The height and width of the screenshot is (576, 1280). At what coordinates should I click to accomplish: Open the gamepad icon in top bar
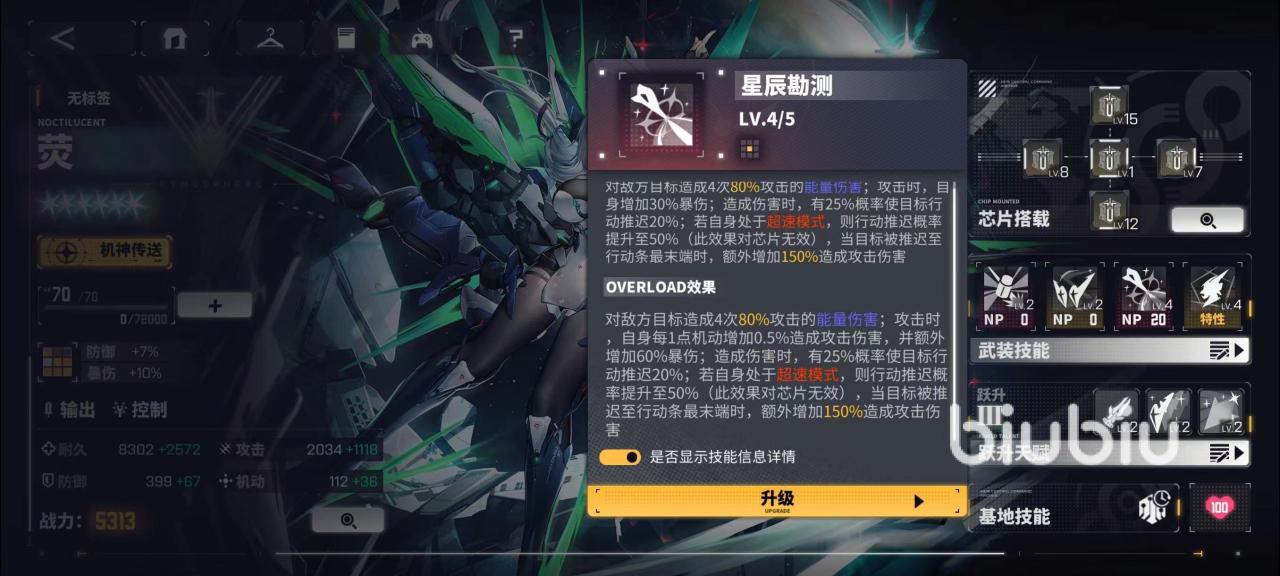coord(422,39)
